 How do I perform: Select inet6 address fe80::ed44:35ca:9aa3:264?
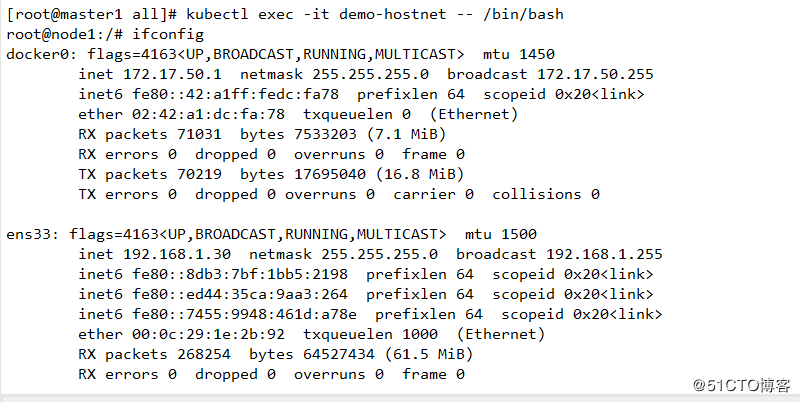point(240,294)
